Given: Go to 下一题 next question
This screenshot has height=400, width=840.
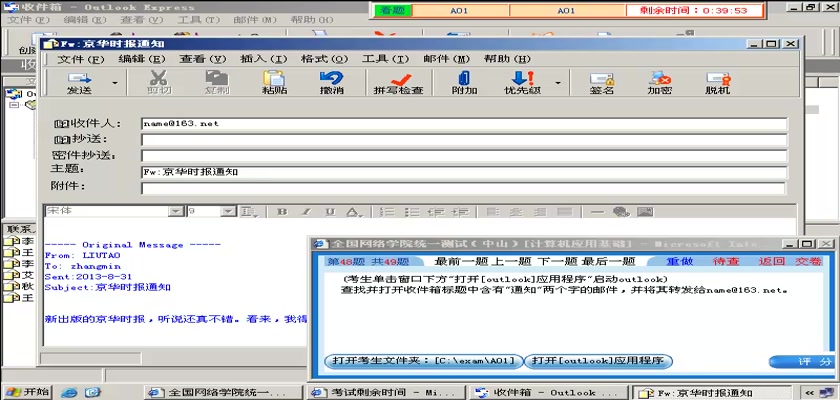Looking at the screenshot, I should [557, 261].
